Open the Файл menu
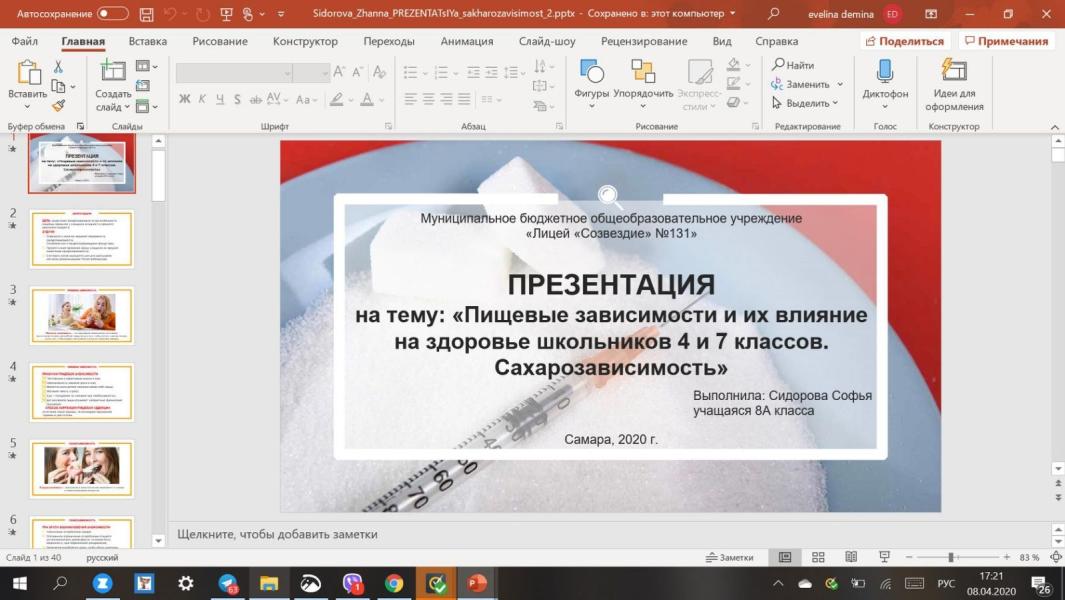The width and height of the screenshot is (1065, 600). (x=24, y=41)
